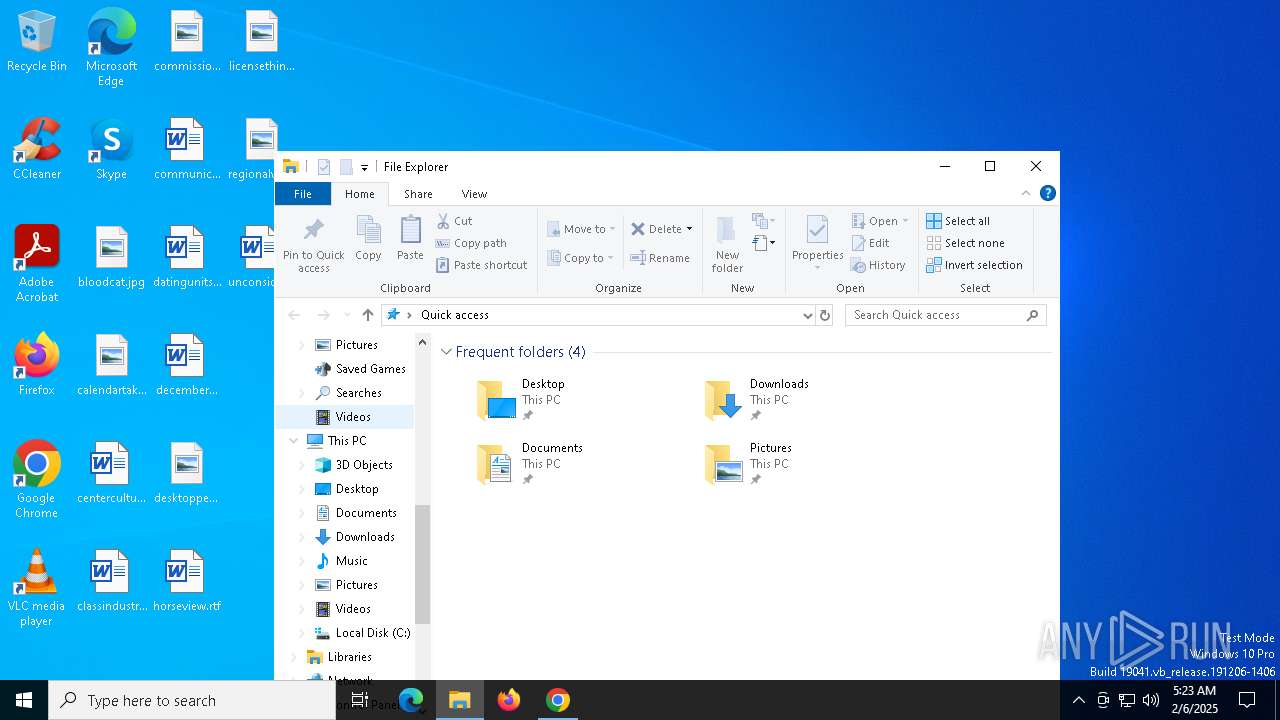The image size is (1280, 720).
Task: Open the notification center in taskbar
Action: [x=1247, y=700]
